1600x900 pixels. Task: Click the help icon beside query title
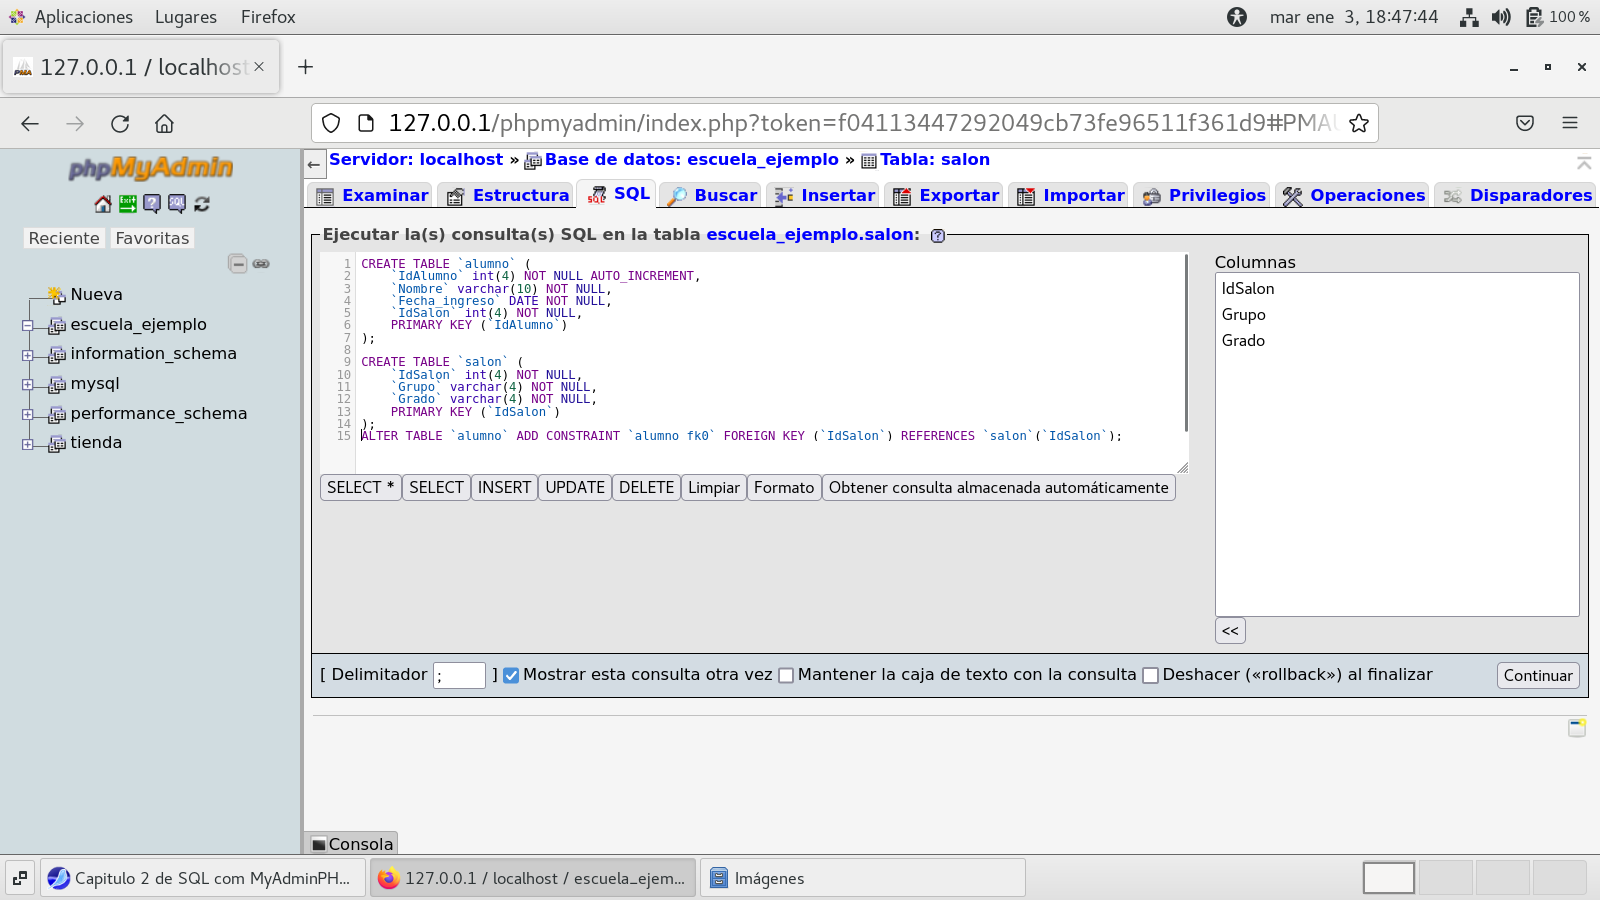pyautogui.click(x=937, y=236)
